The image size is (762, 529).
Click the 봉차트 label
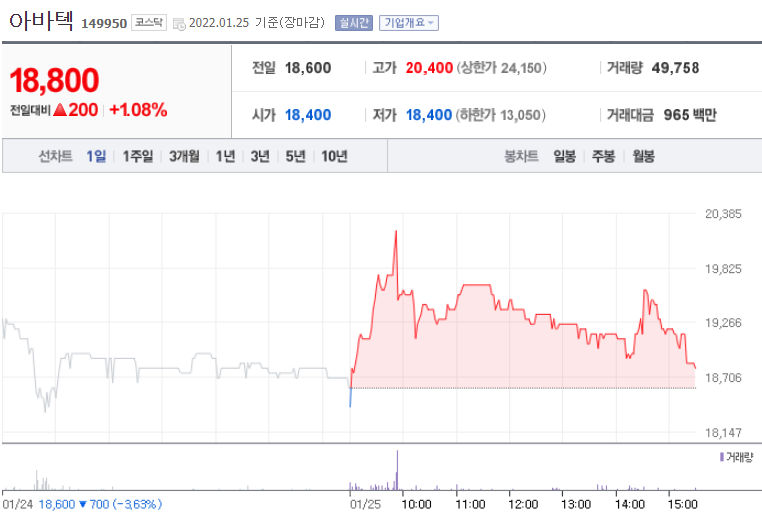(521, 156)
